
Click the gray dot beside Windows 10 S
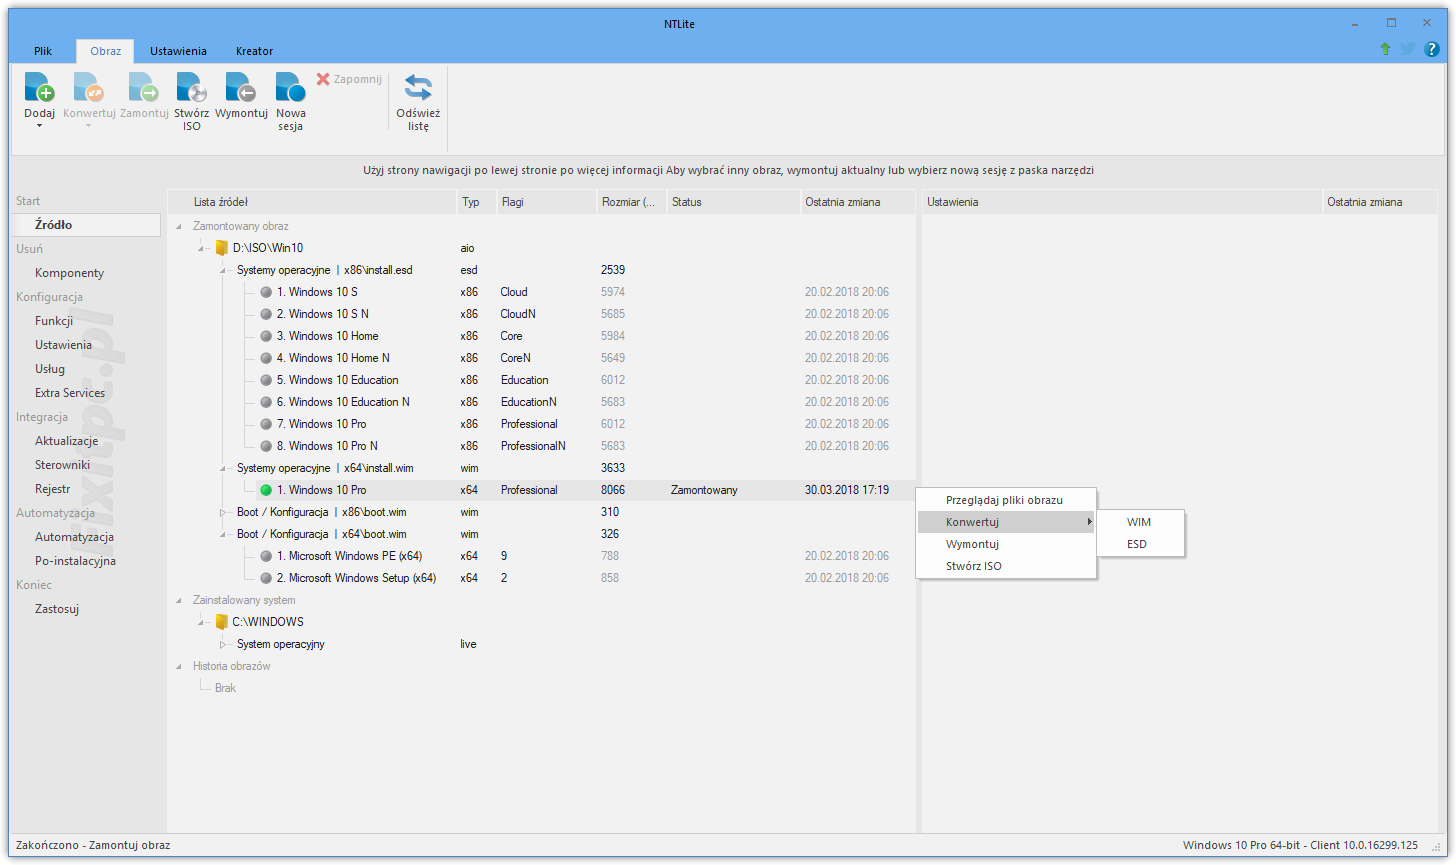266,292
